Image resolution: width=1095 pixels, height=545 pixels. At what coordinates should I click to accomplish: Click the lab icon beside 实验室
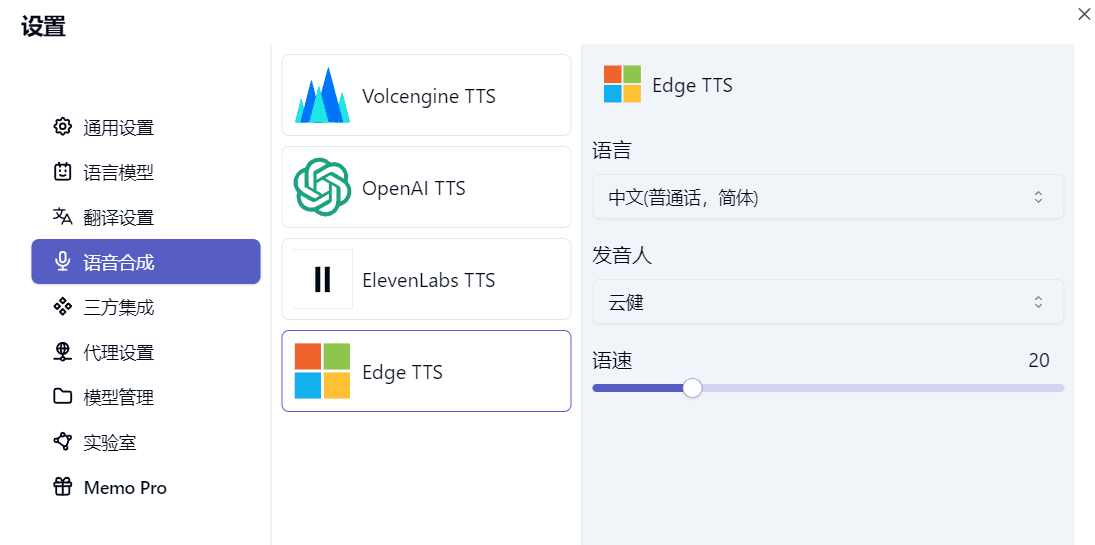(x=63, y=442)
